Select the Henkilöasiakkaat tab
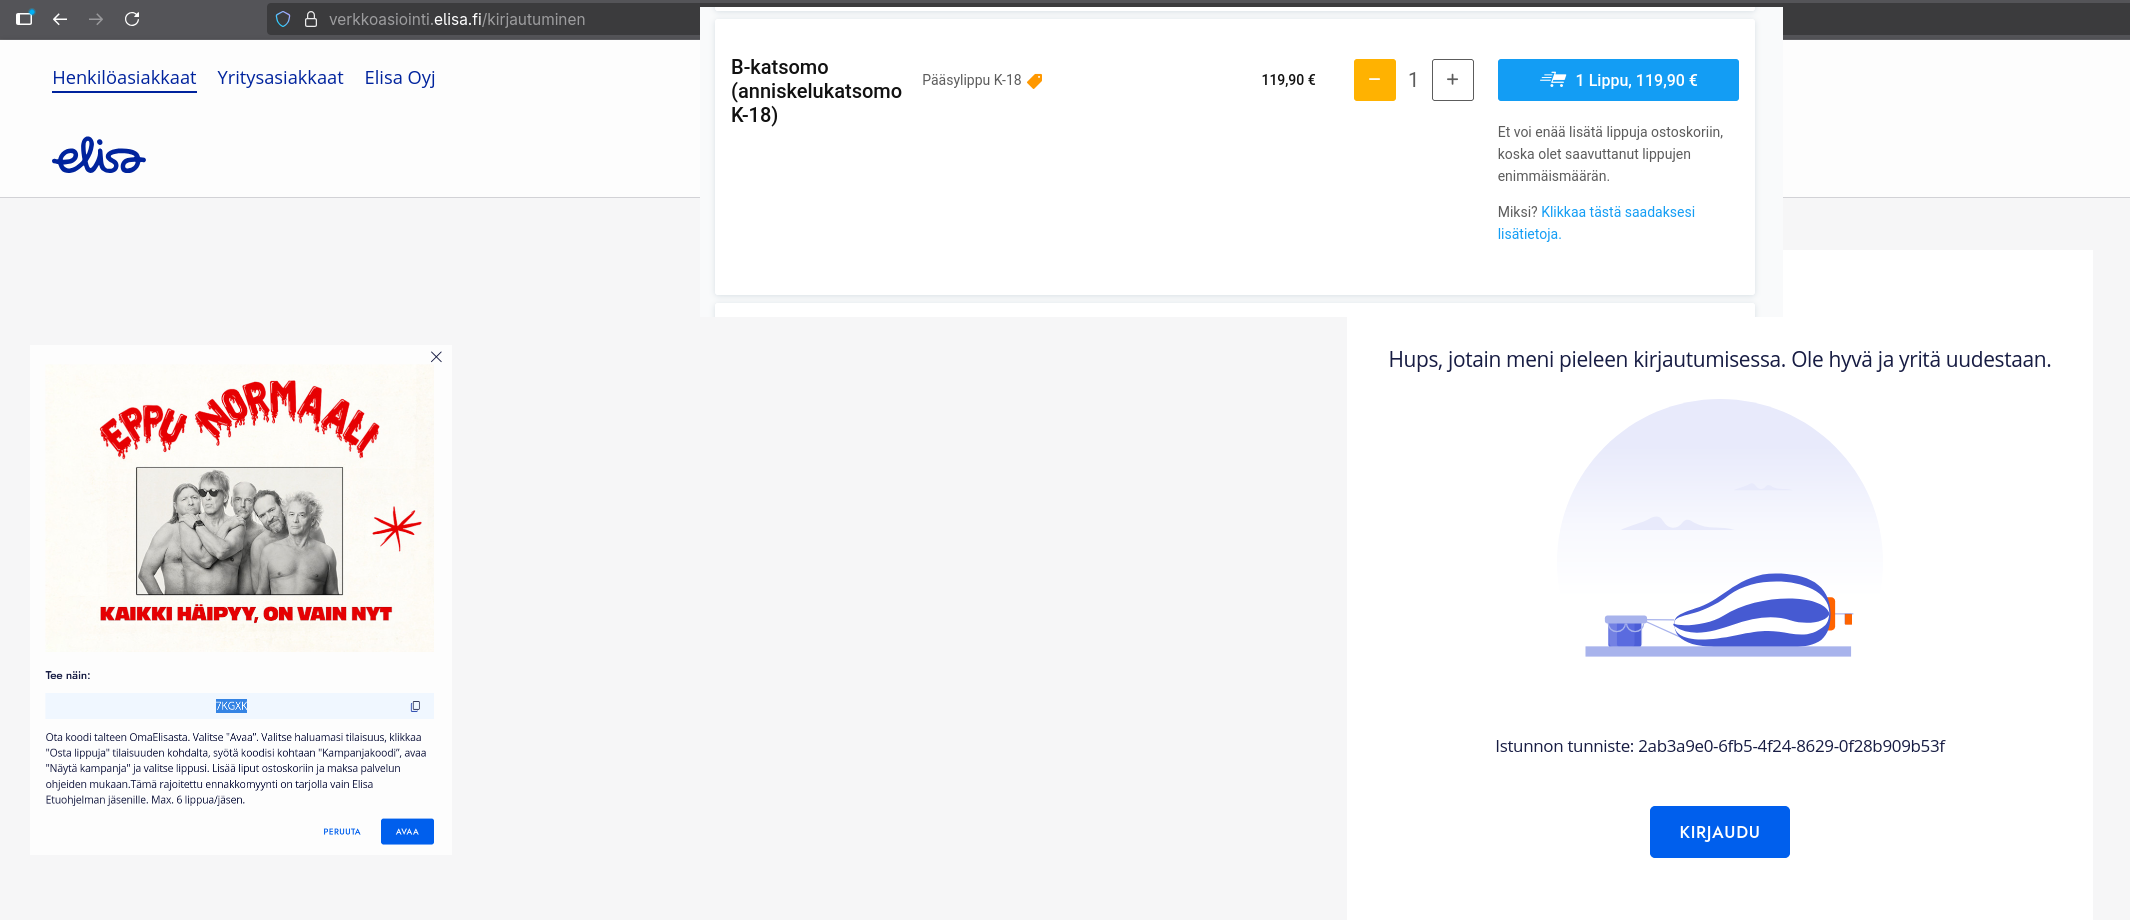The height and width of the screenshot is (920, 2130). (124, 78)
